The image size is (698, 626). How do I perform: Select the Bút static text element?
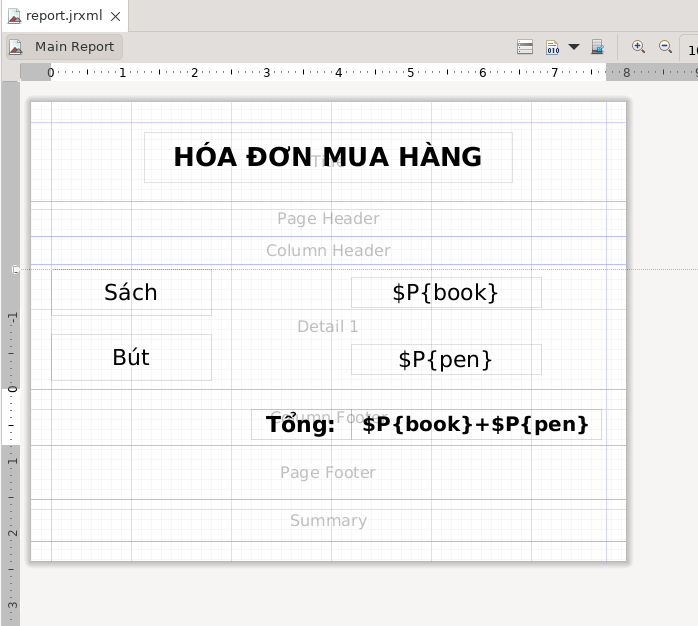[131, 357]
